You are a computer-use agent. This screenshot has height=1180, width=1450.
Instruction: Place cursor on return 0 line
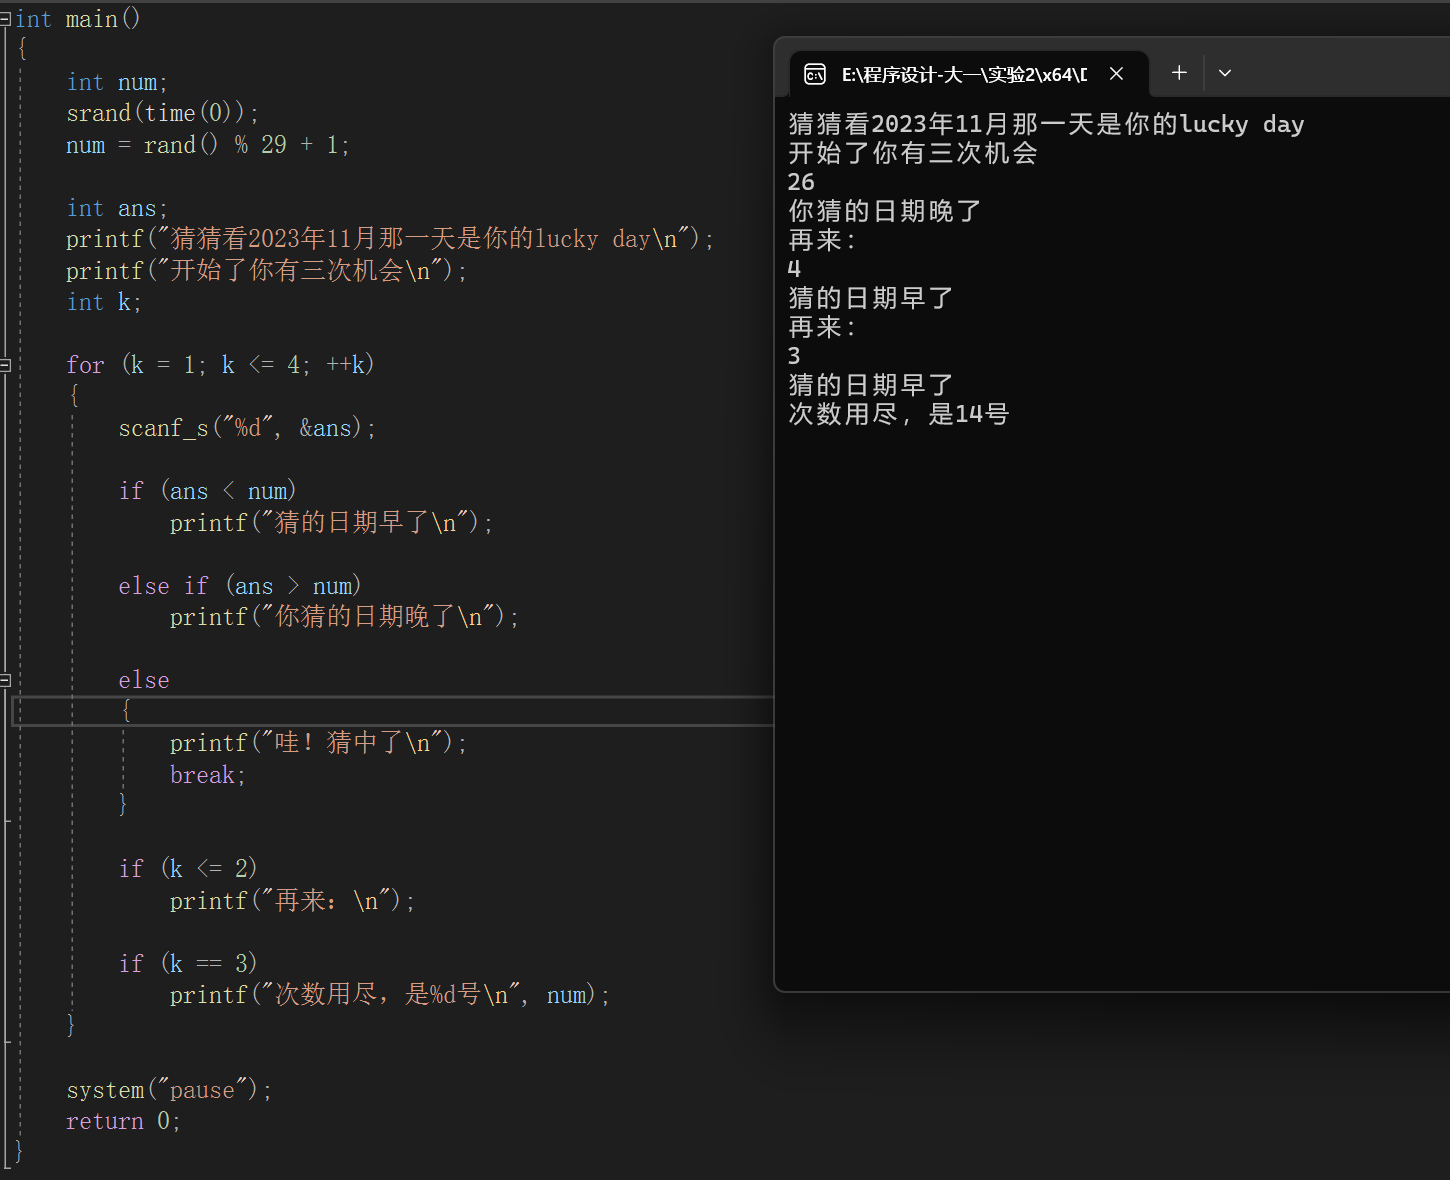[122, 1122]
